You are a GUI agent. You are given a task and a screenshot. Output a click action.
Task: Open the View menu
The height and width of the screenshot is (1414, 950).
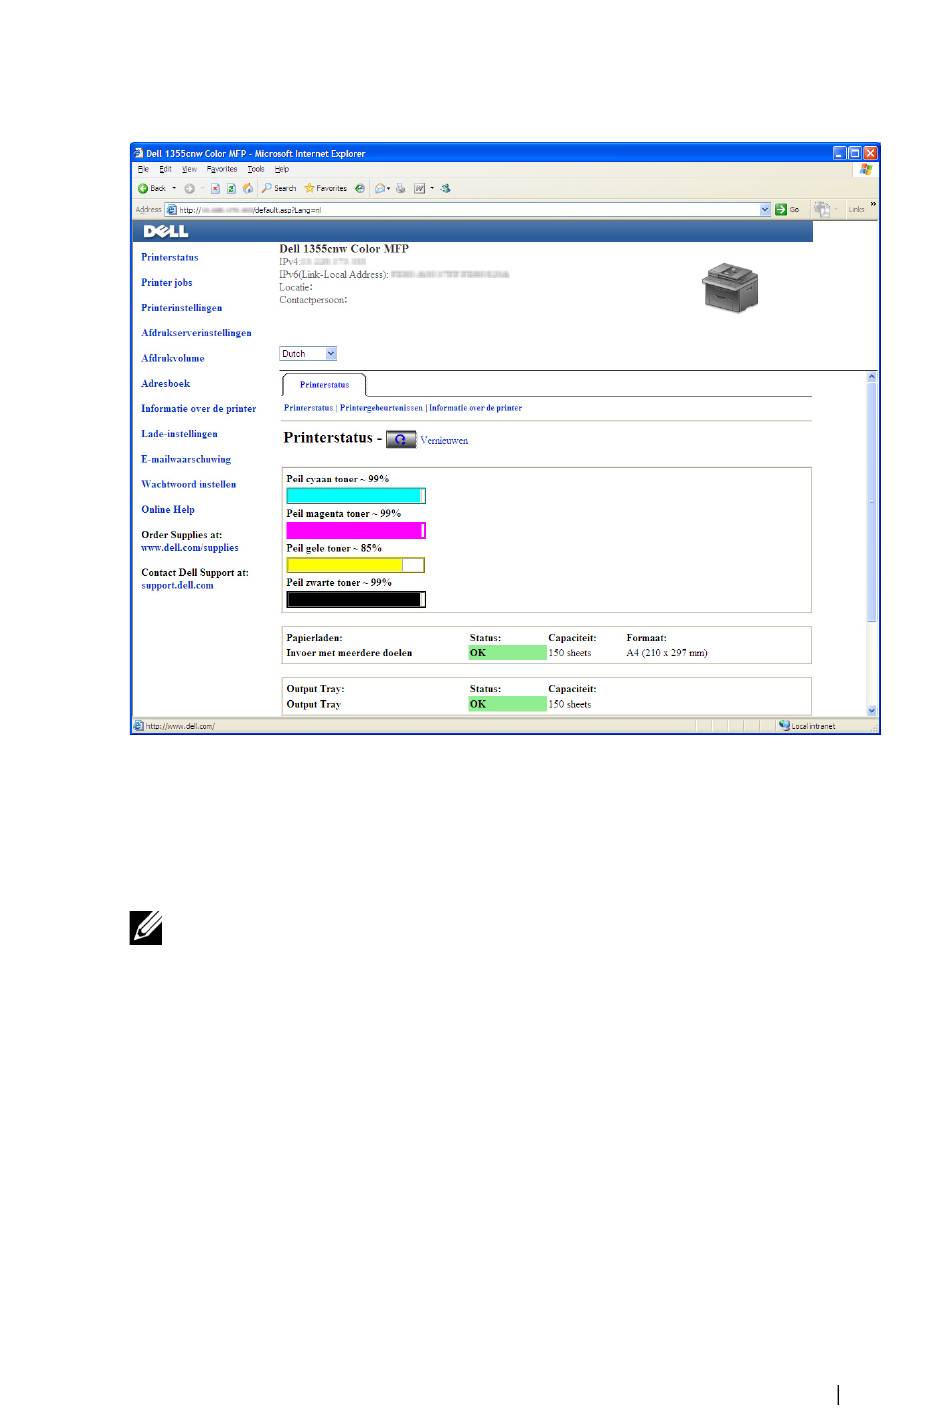[189, 169]
